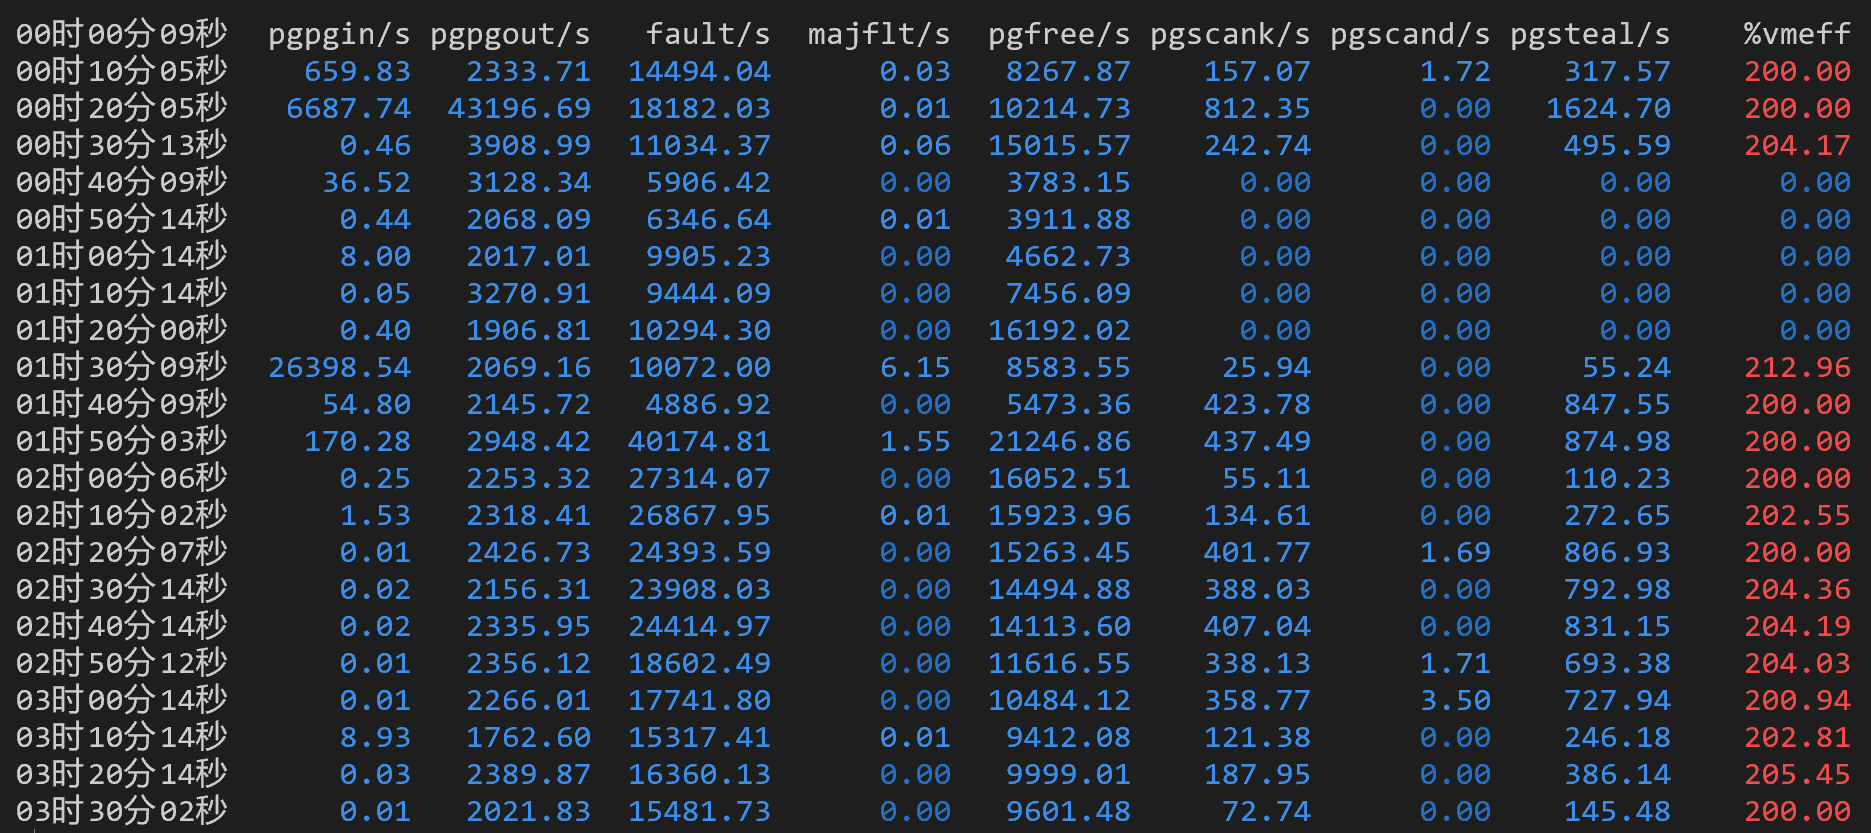Click the pgpgout value 43196.69
Viewport: 1871px width, 833px height.
[x=519, y=108]
